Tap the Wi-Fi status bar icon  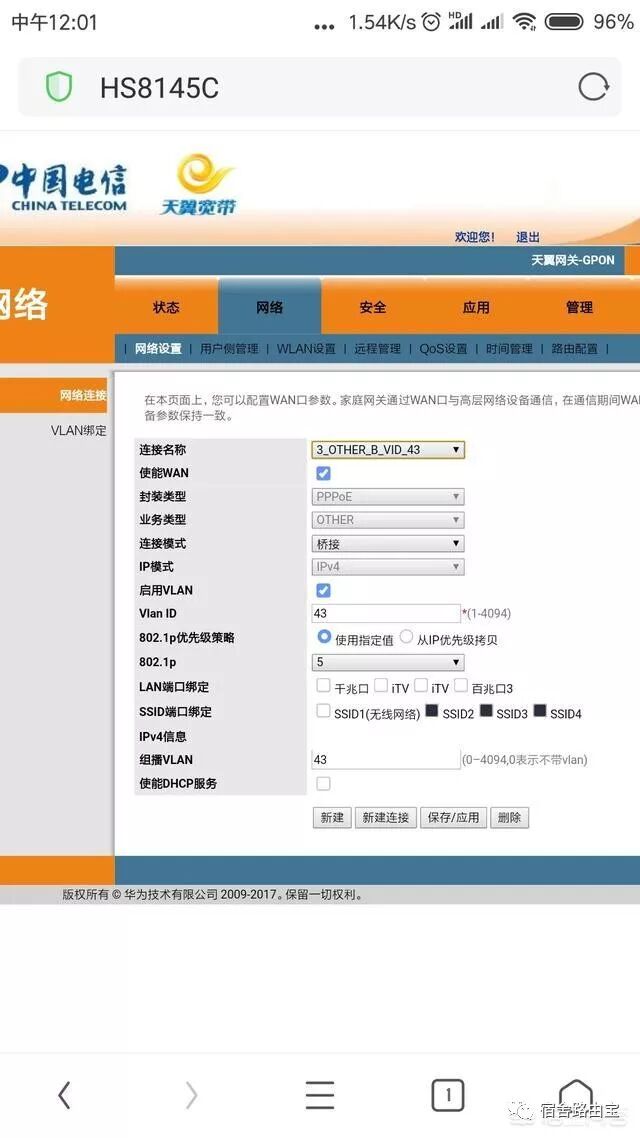524,22
